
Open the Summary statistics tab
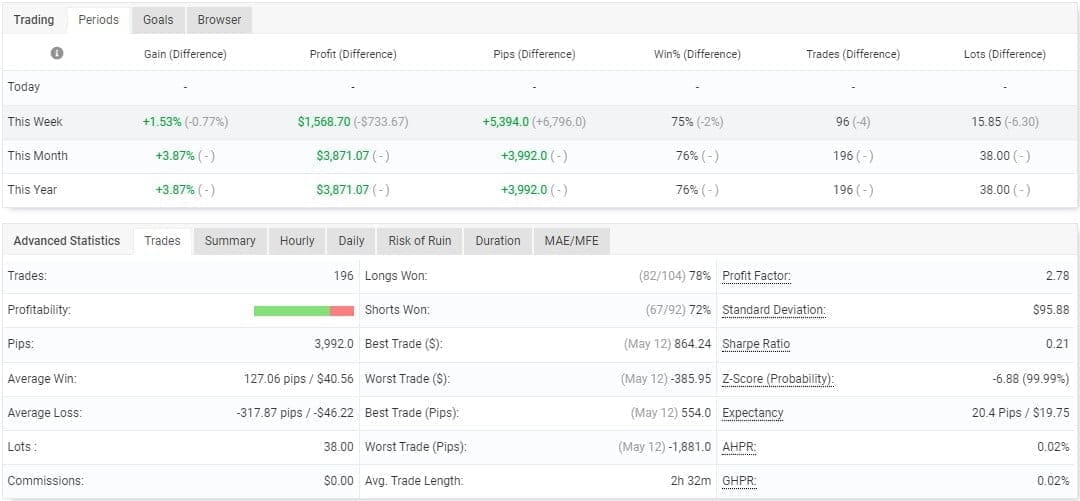230,241
